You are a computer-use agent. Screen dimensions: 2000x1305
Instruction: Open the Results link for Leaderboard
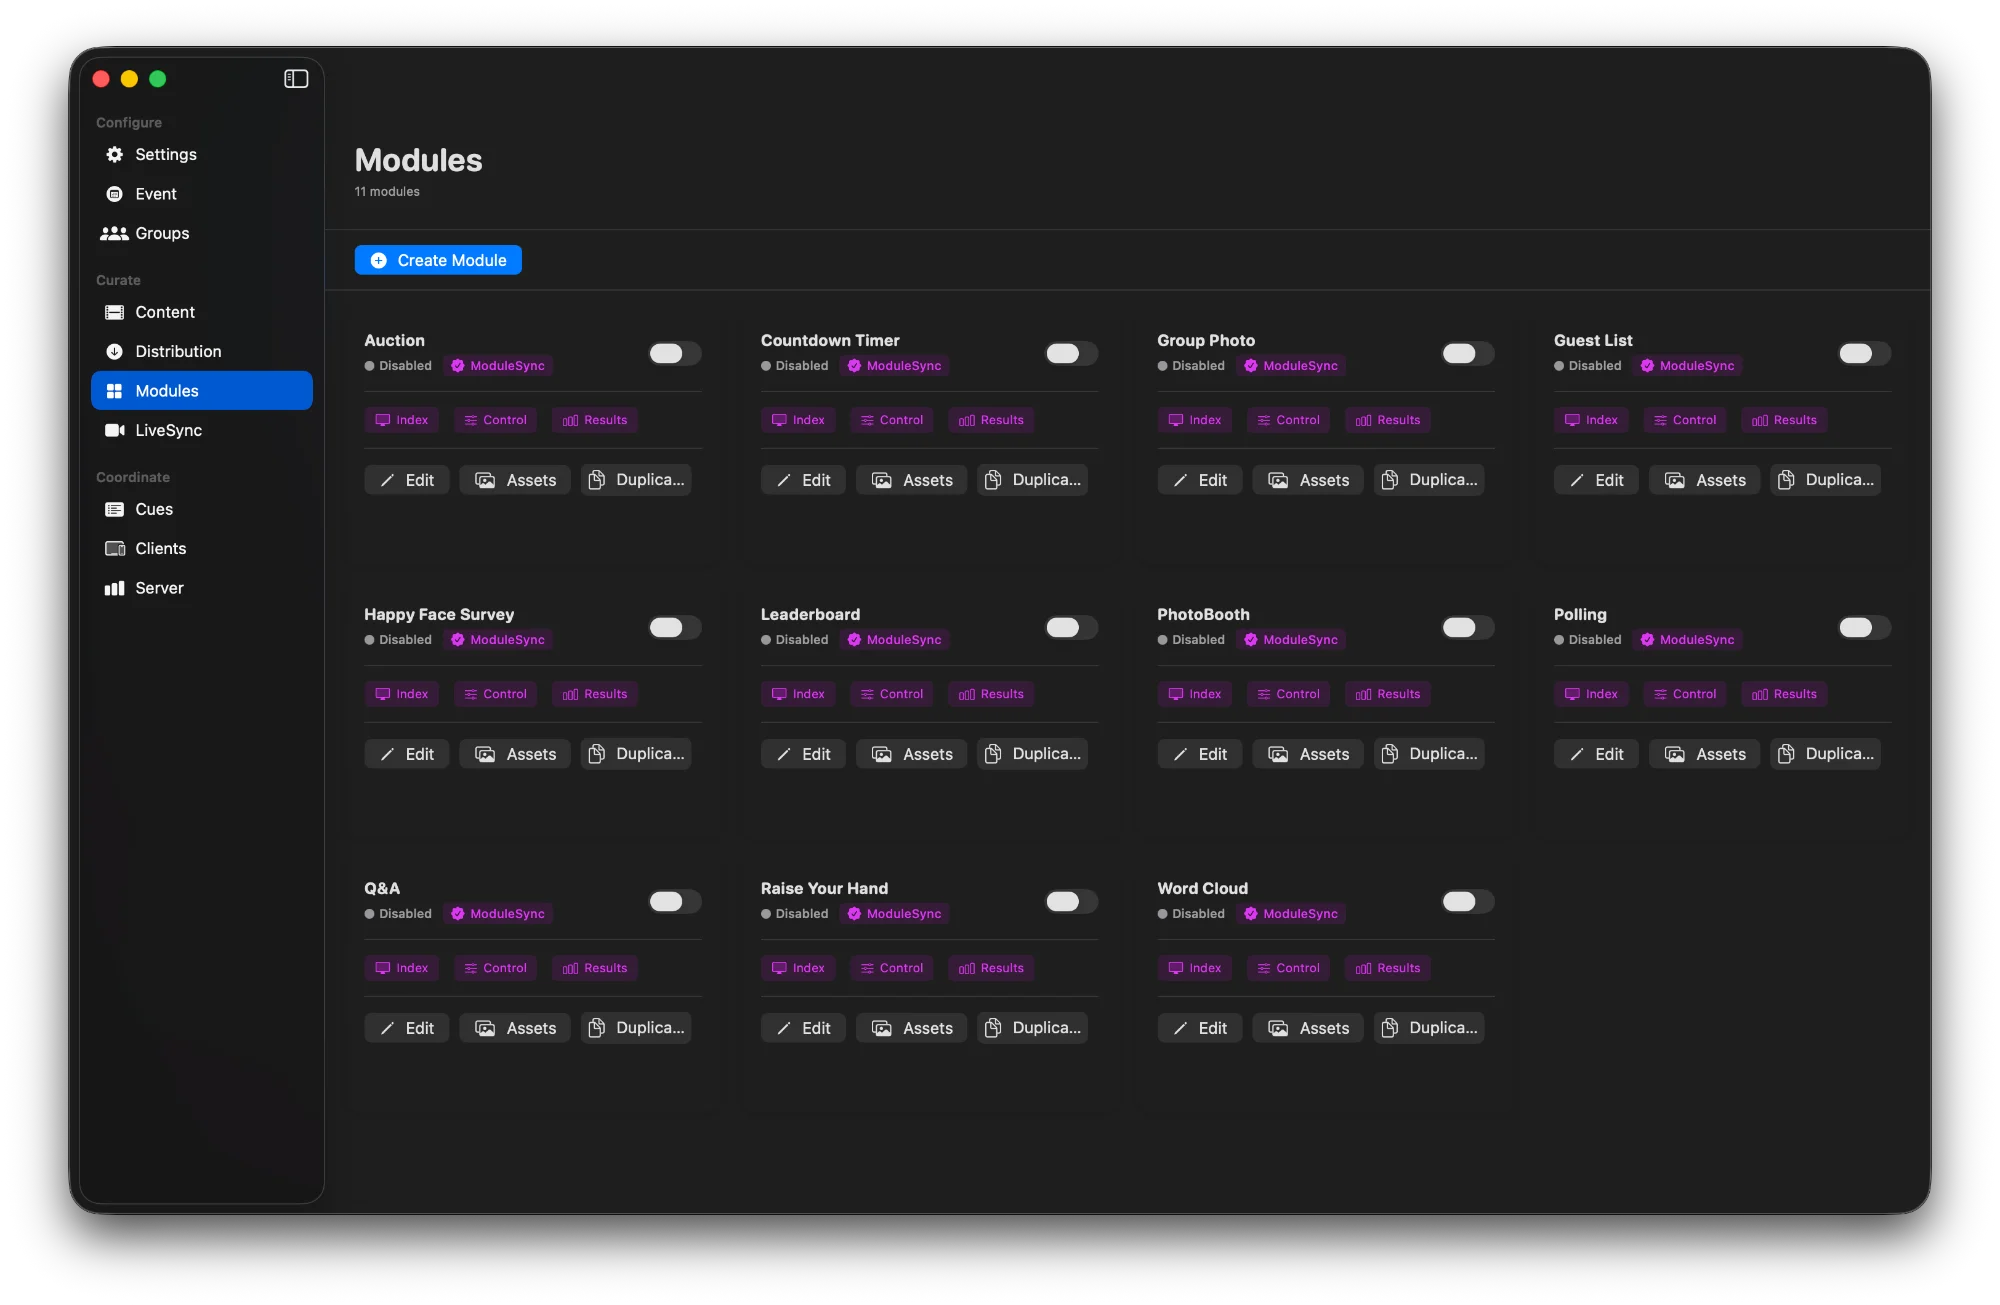click(x=990, y=693)
